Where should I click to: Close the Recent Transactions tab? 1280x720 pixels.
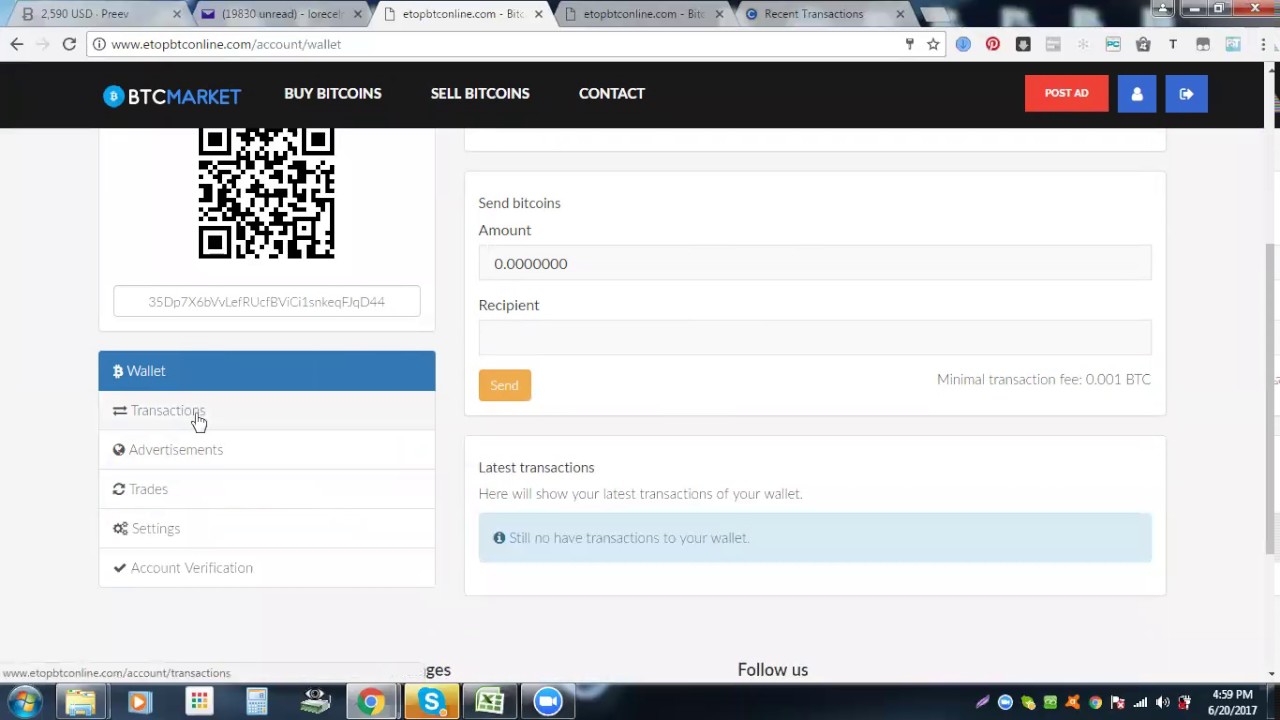[899, 14]
